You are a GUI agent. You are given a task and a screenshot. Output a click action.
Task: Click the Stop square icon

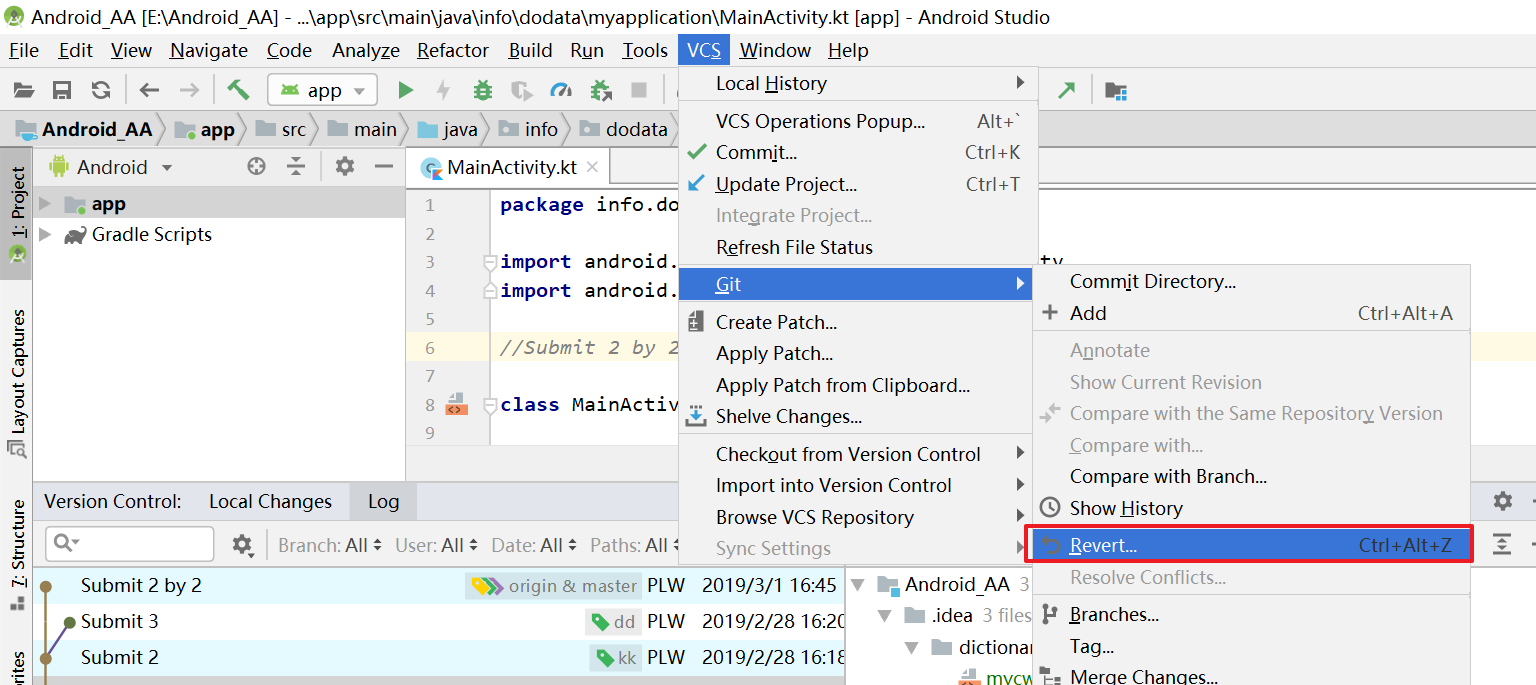coord(639,91)
